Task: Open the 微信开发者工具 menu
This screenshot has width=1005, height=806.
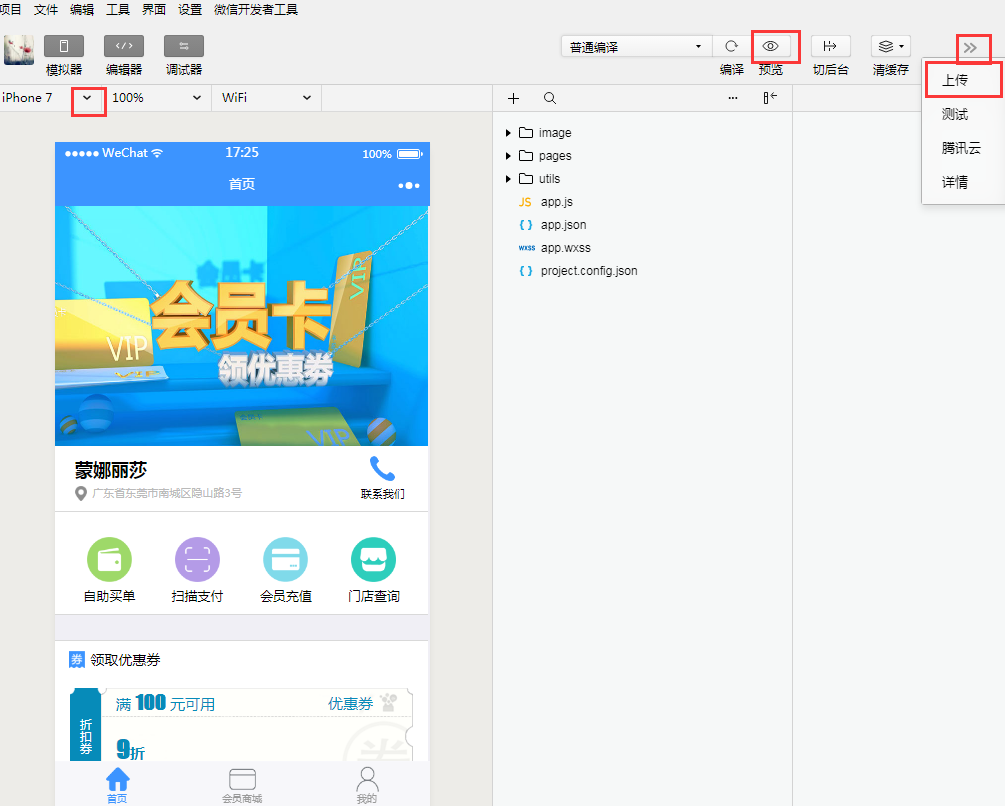Action: coord(256,10)
